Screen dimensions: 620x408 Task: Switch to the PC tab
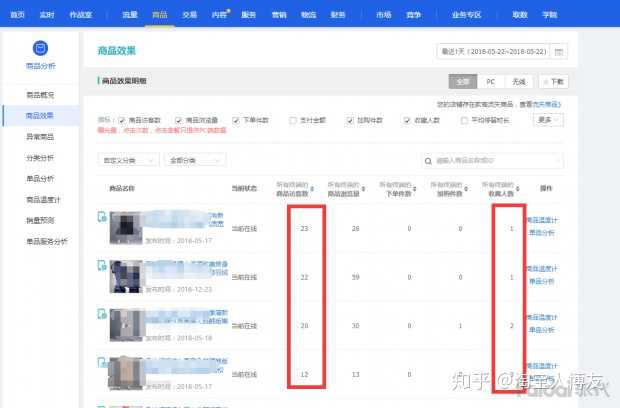click(490, 82)
